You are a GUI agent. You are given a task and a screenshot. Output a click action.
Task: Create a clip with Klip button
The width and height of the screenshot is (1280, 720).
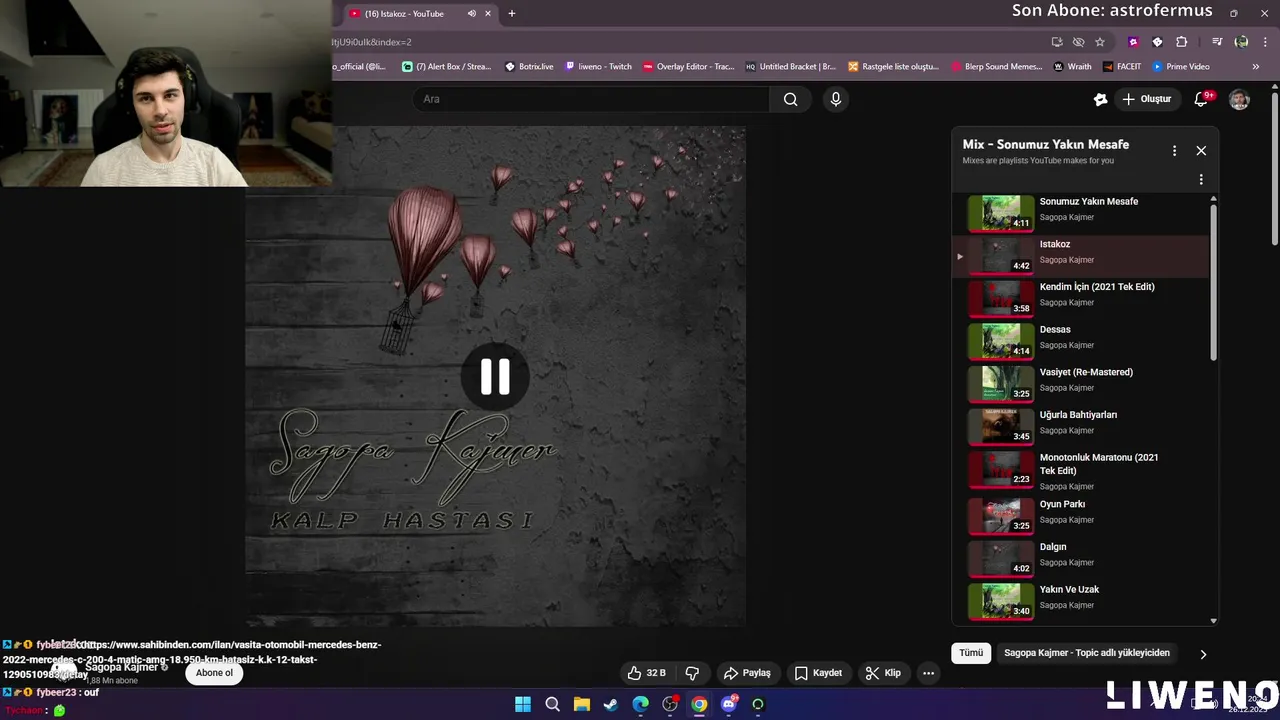coord(883,673)
